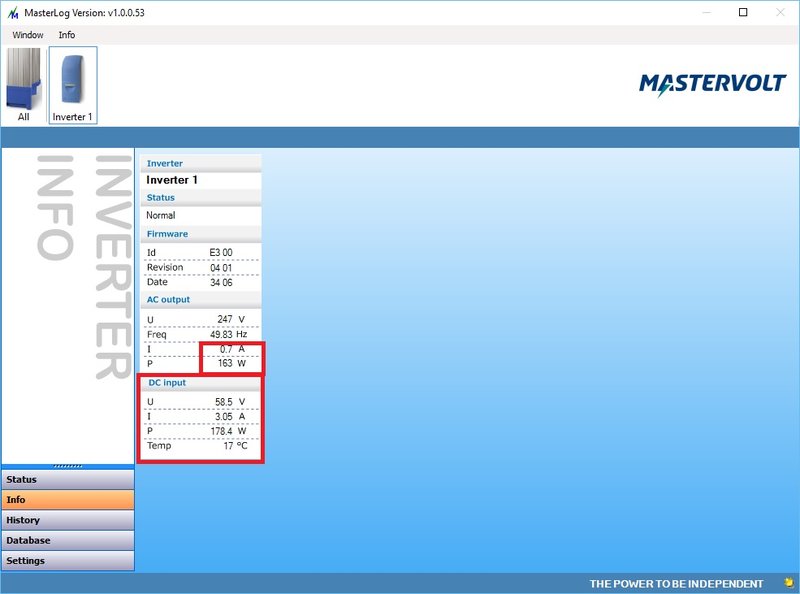Open the History tab
The width and height of the screenshot is (800, 594).
point(68,520)
